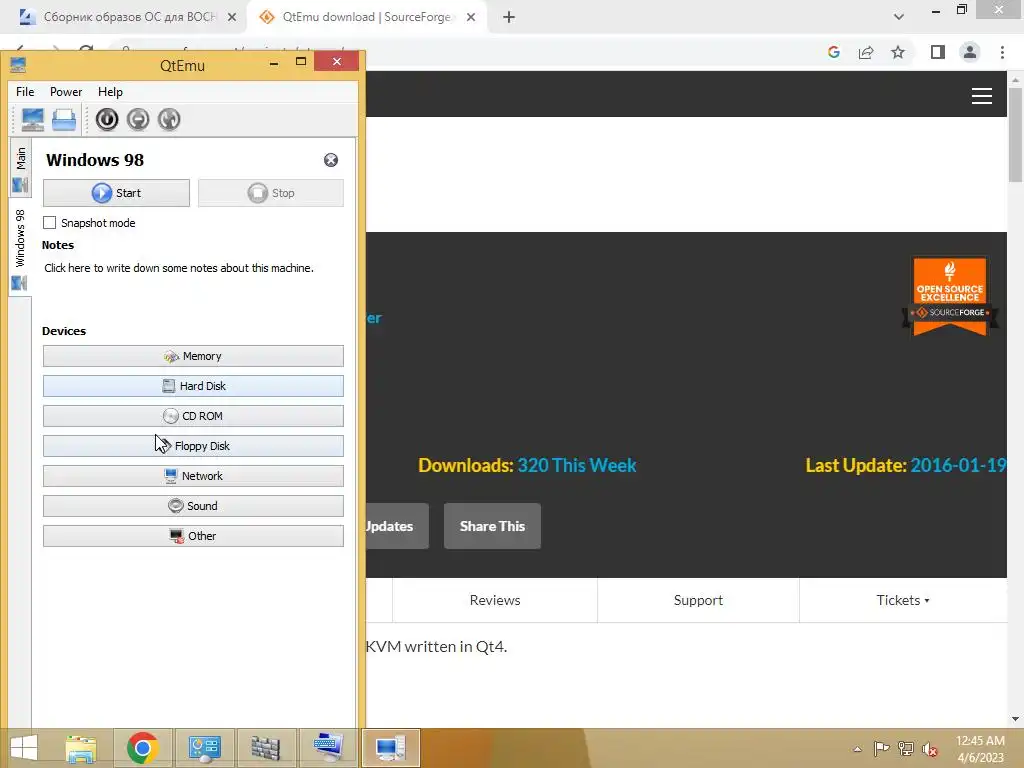Image resolution: width=1024 pixels, height=768 pixels.
Task: Open the Reviews tab on SourceForge
Action: coord(495,600)
